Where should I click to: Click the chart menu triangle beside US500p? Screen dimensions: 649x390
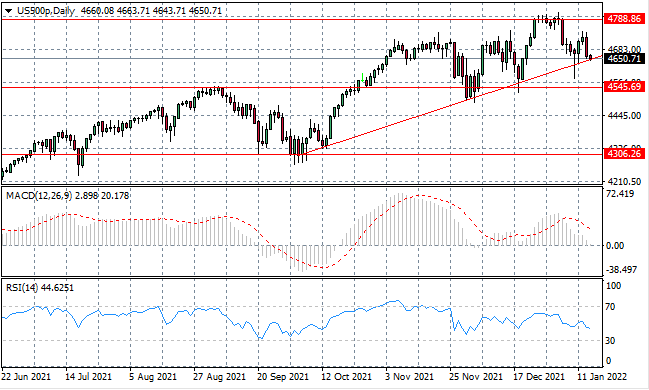click(x=8, y=11)
